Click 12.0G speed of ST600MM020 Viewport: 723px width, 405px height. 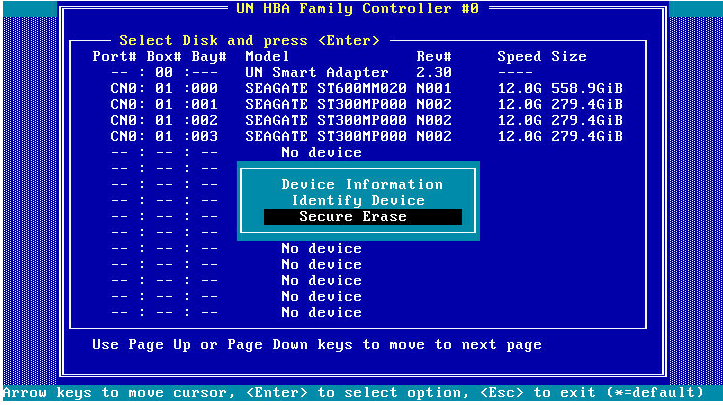pos(520,89)
